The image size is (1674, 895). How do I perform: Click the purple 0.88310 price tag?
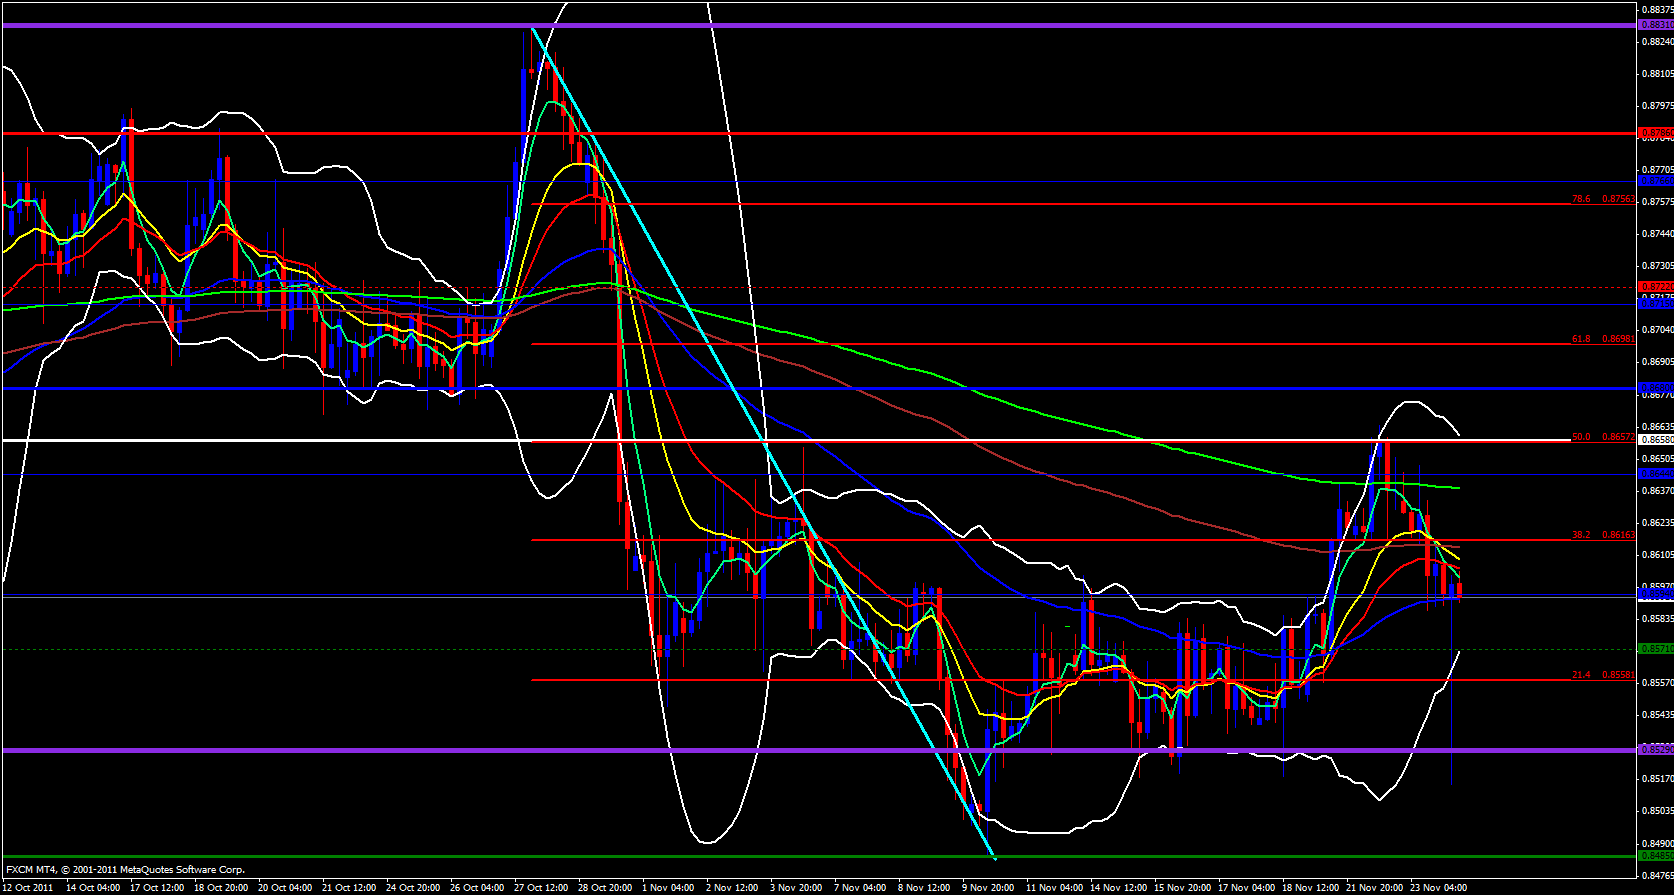[x=1655, y=25]
